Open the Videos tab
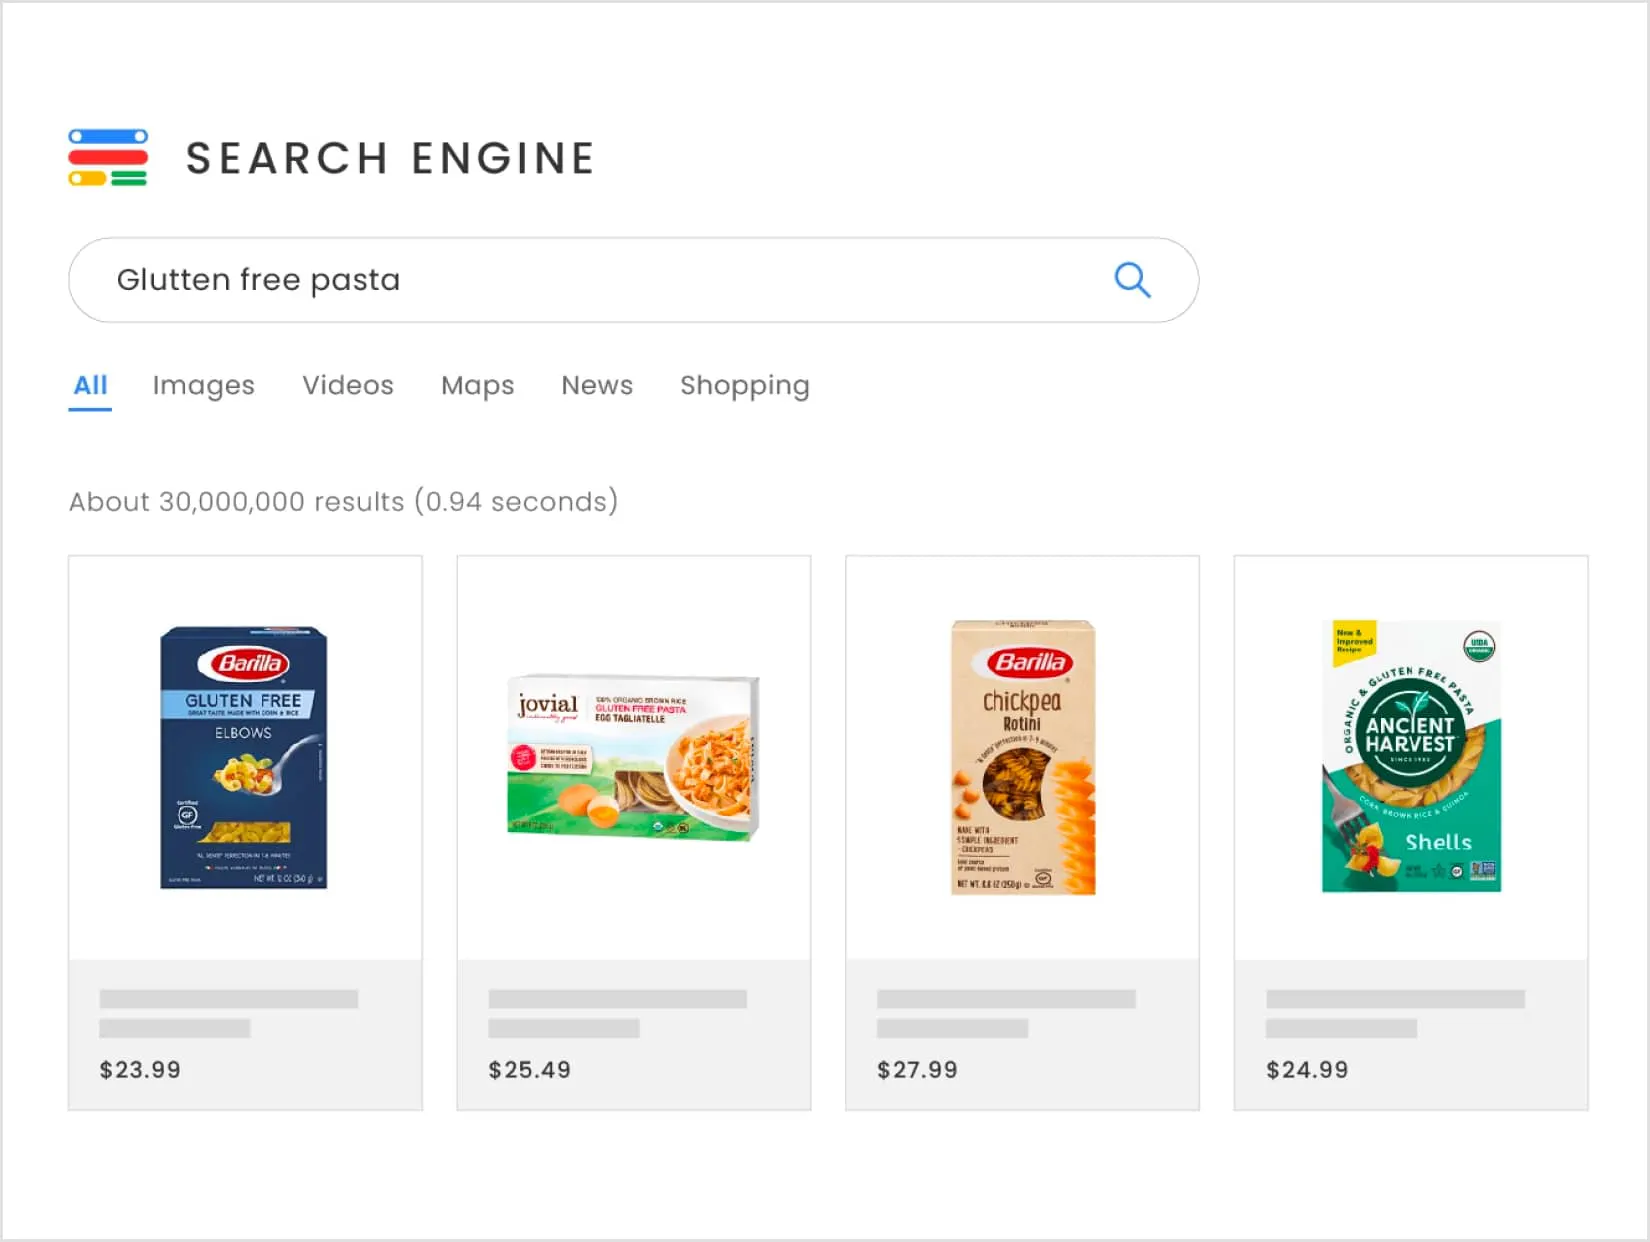1650x1242 pixels. pyautogui.click(x=347, y=385)
